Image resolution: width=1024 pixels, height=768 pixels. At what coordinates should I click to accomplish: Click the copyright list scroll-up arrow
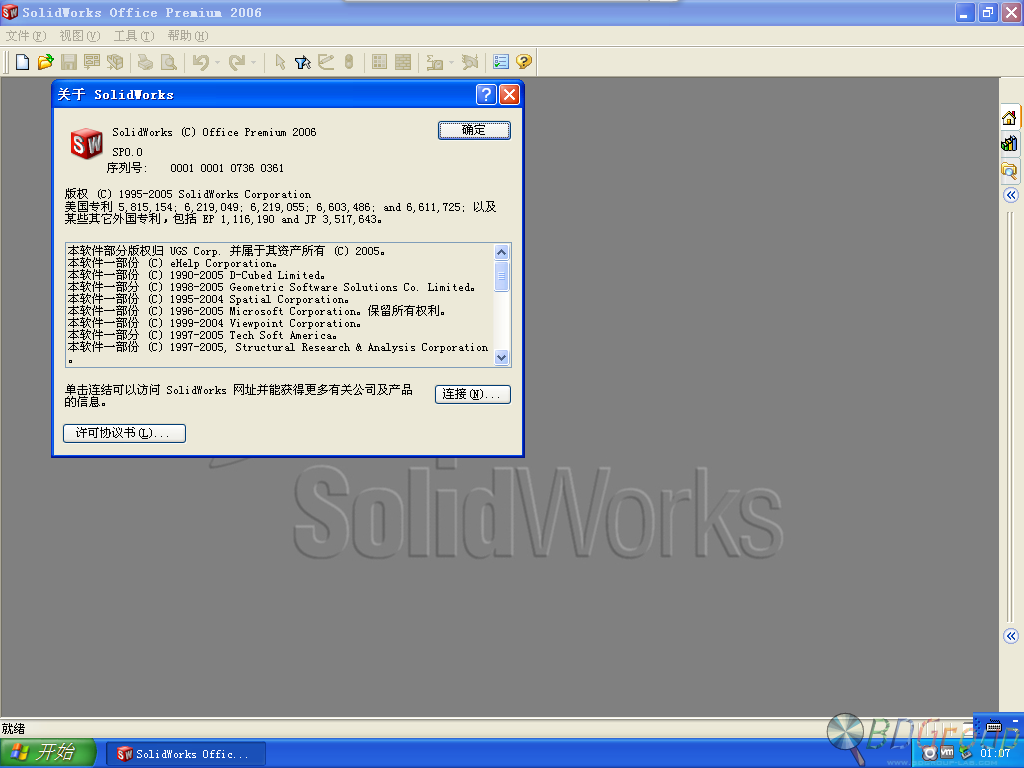click(x=502, y=252)
